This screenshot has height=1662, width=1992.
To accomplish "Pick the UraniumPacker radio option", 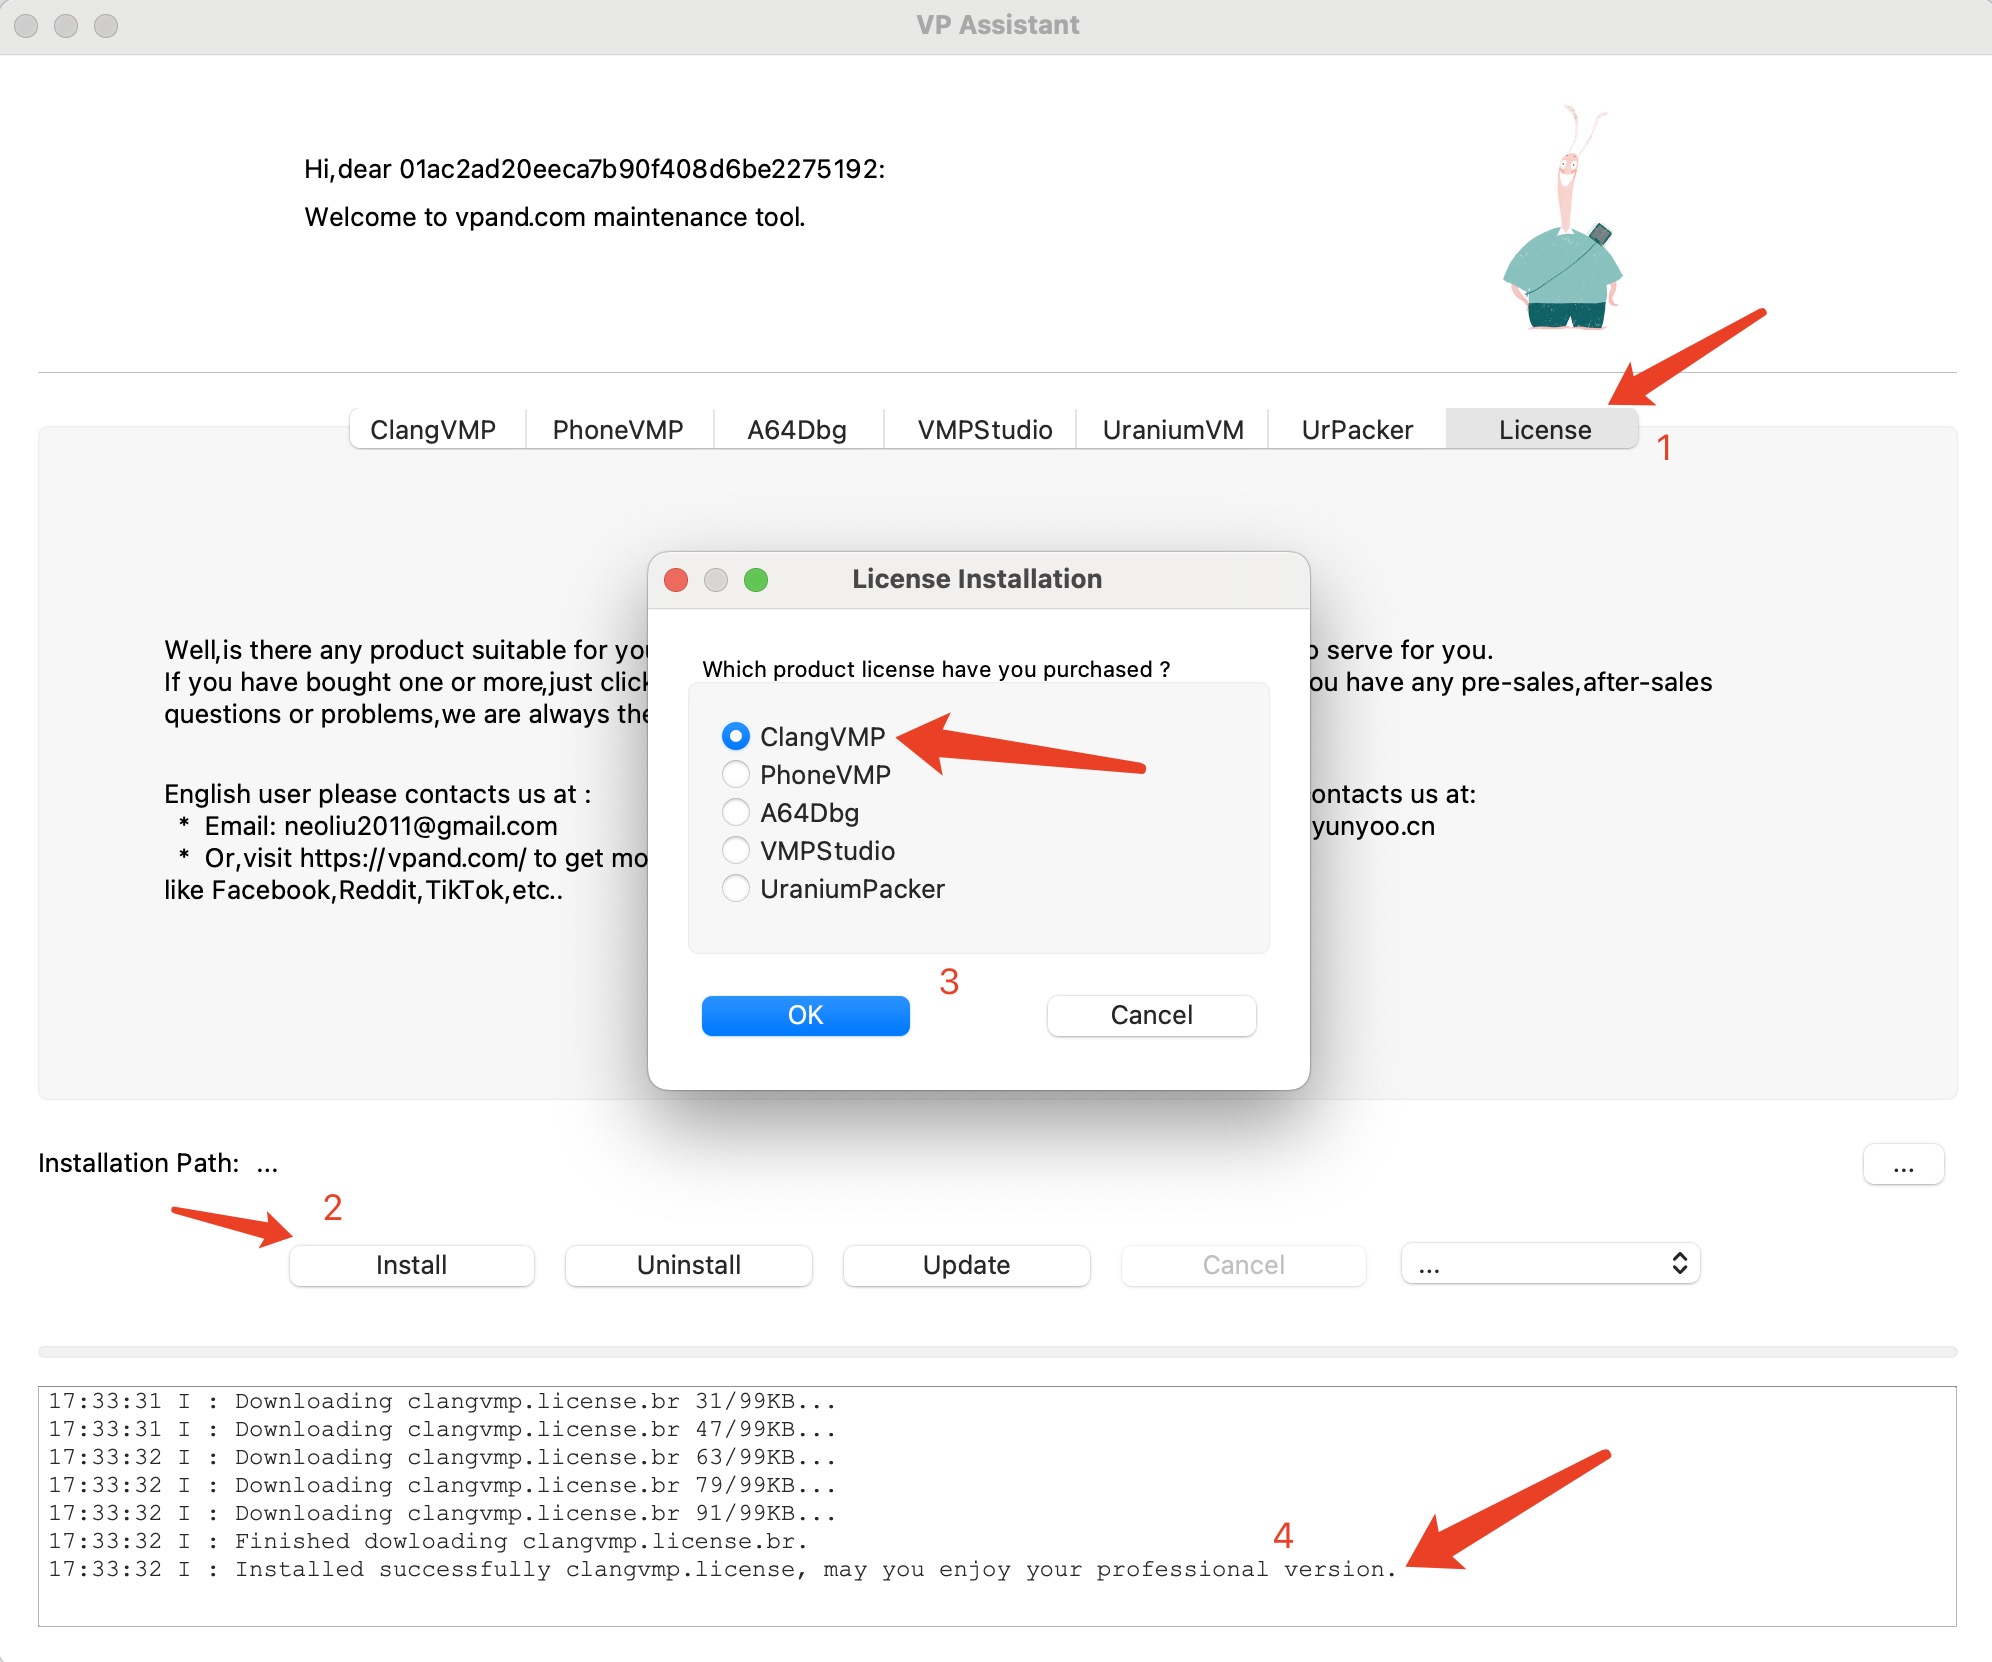I will tap(736, 889).
